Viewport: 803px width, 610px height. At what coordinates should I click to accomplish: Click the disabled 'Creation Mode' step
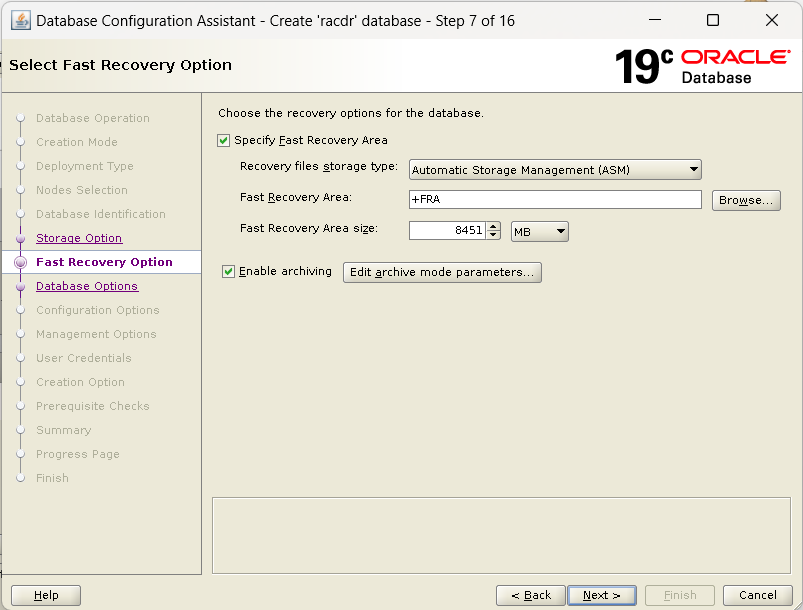tap(77, 142)
